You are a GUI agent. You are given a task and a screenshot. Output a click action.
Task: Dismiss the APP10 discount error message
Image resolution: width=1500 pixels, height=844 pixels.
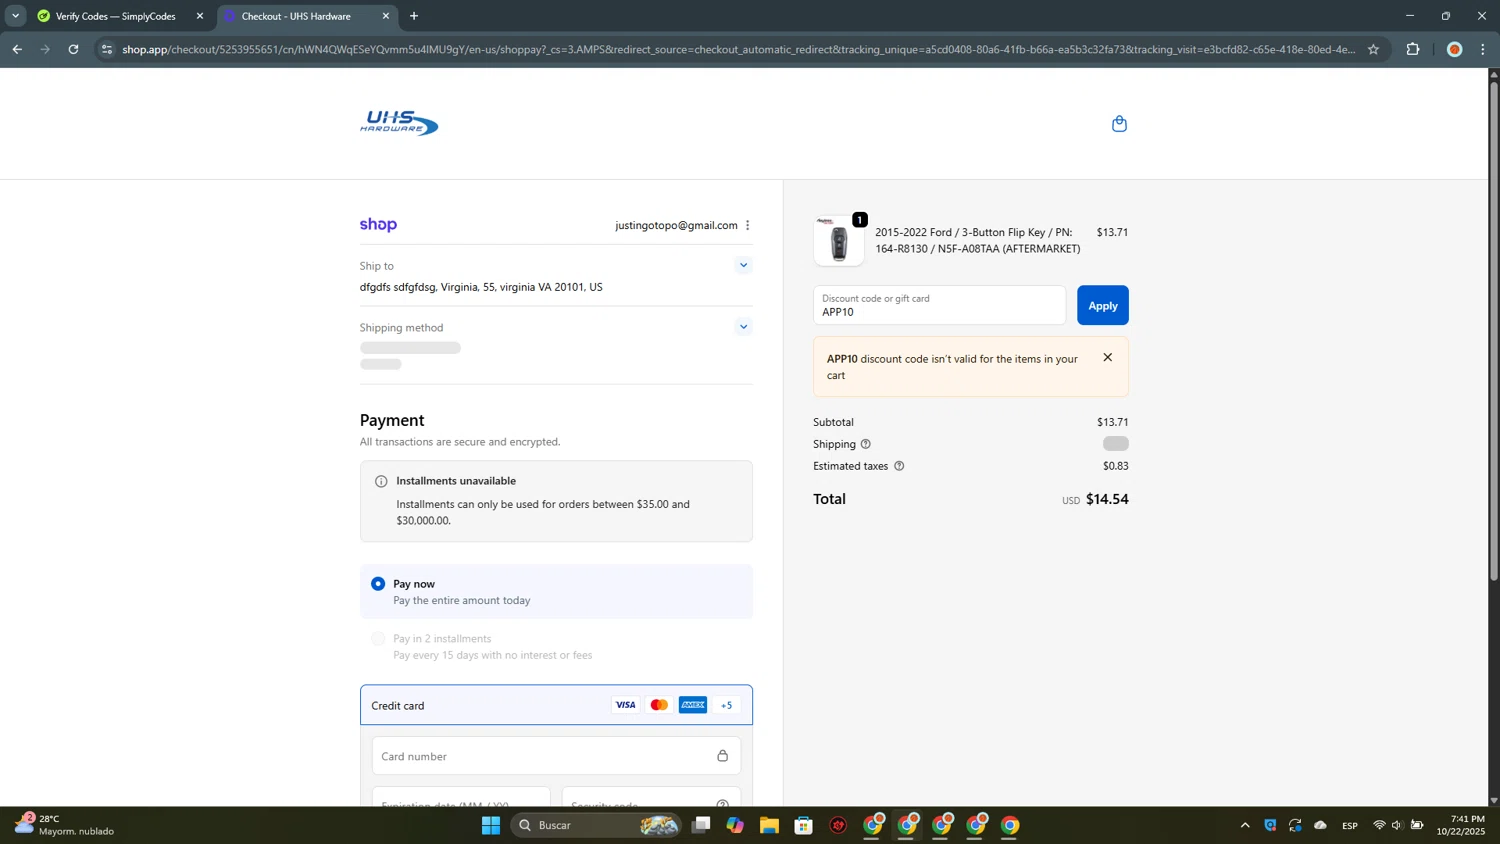(x=1107, y=357)
